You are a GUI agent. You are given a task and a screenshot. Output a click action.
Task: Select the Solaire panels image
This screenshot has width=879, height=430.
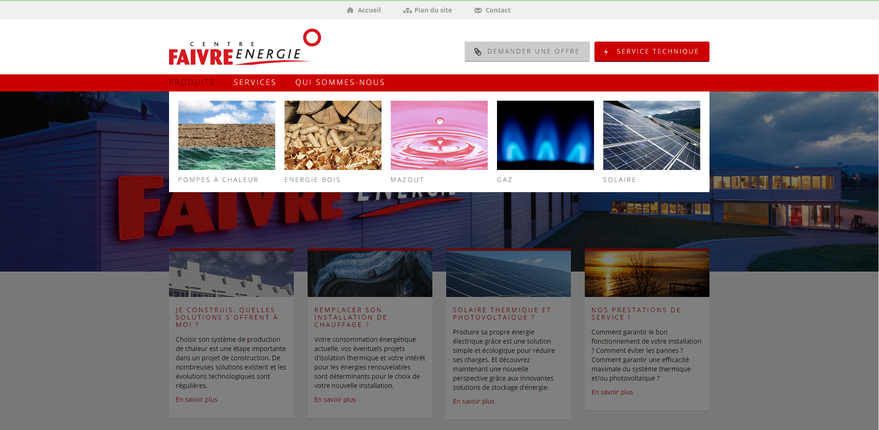(651, 135)
